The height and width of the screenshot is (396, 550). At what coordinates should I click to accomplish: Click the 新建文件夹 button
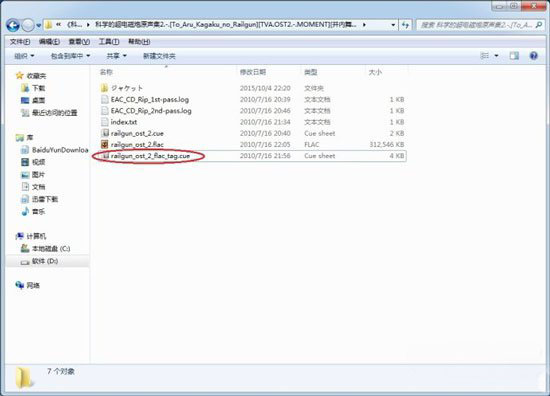click(x=159, y=56)
